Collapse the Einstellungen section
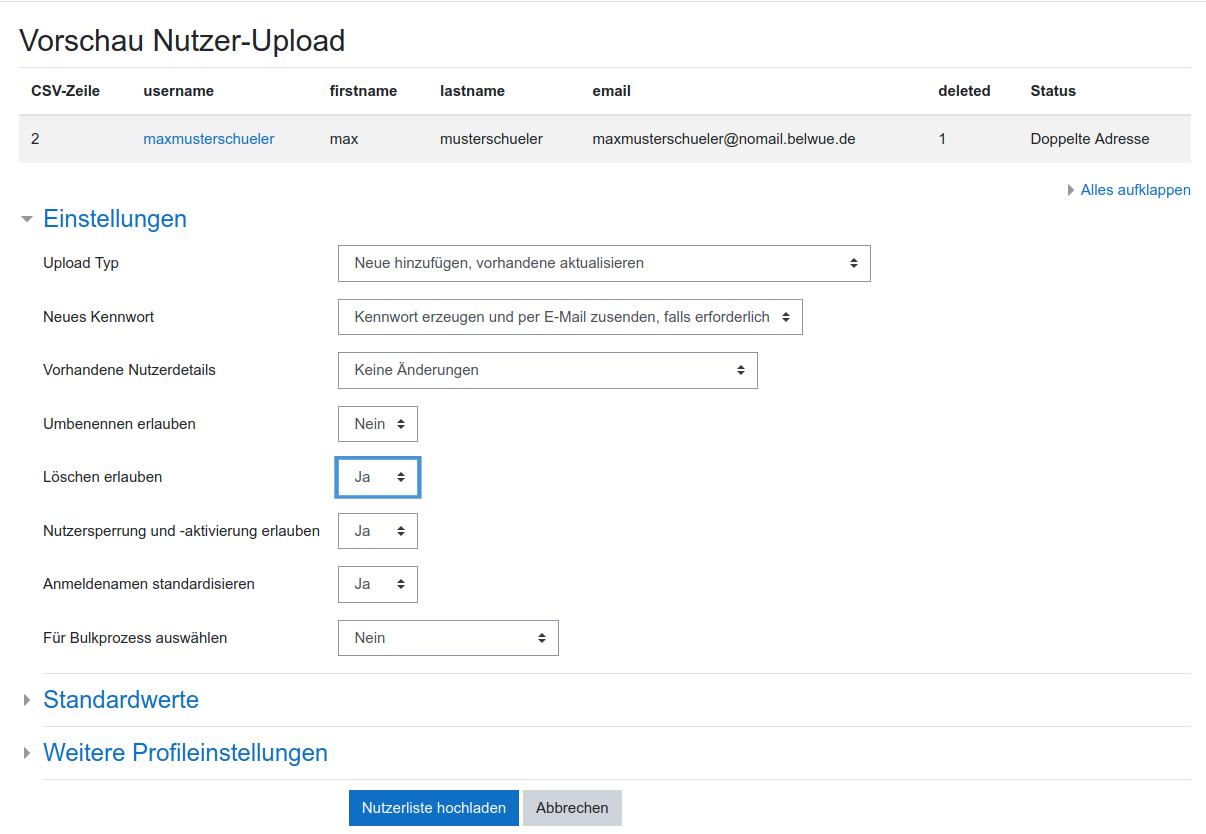 [x=115, y=219]
